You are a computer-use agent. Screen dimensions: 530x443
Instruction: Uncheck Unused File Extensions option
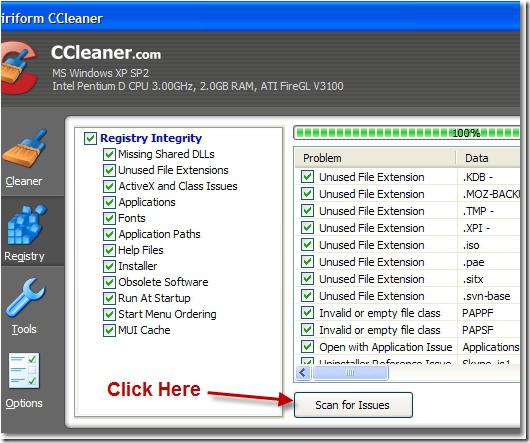tap(109, 170)
